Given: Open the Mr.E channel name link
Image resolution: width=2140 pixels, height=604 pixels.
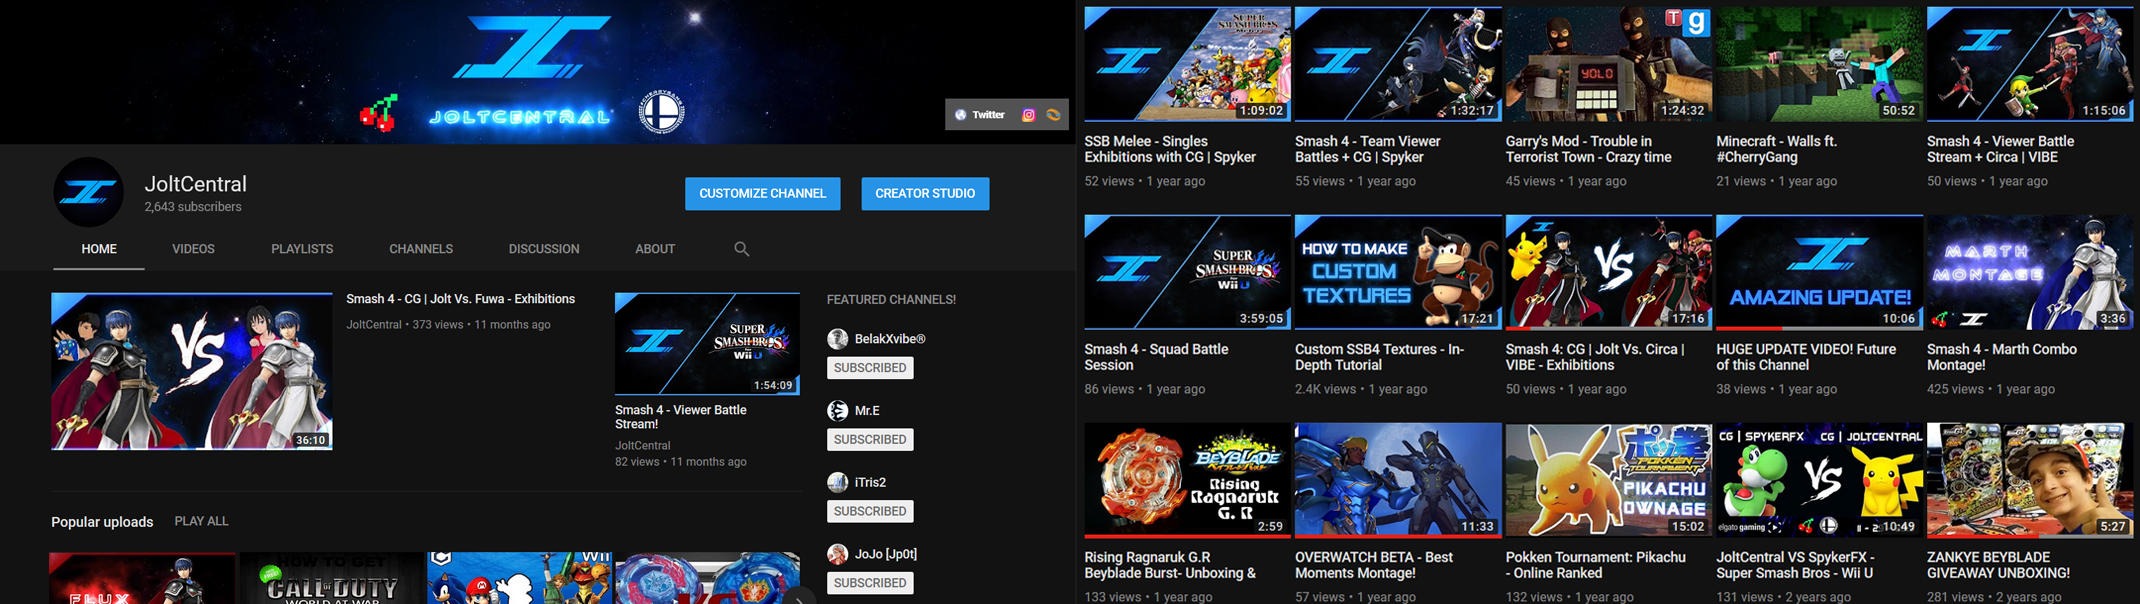Looking at the screenshot, I should click(867, 411).
